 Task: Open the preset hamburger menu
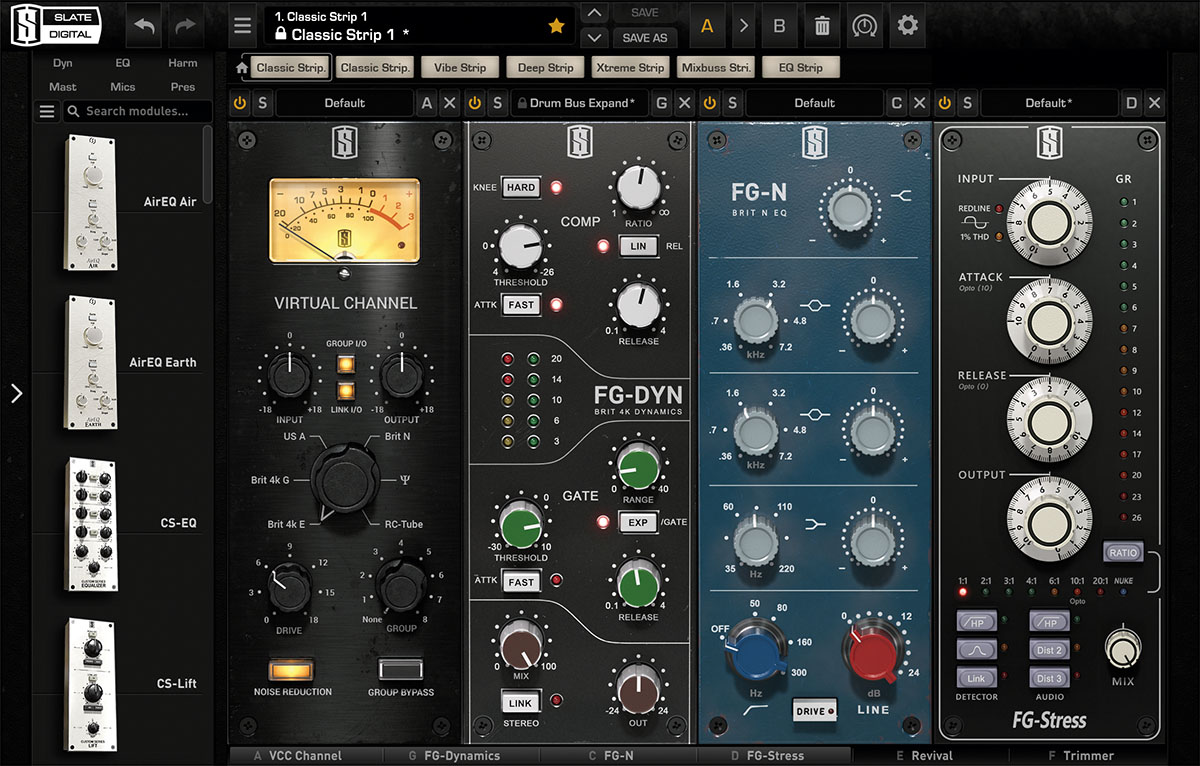tap(241, 26)
